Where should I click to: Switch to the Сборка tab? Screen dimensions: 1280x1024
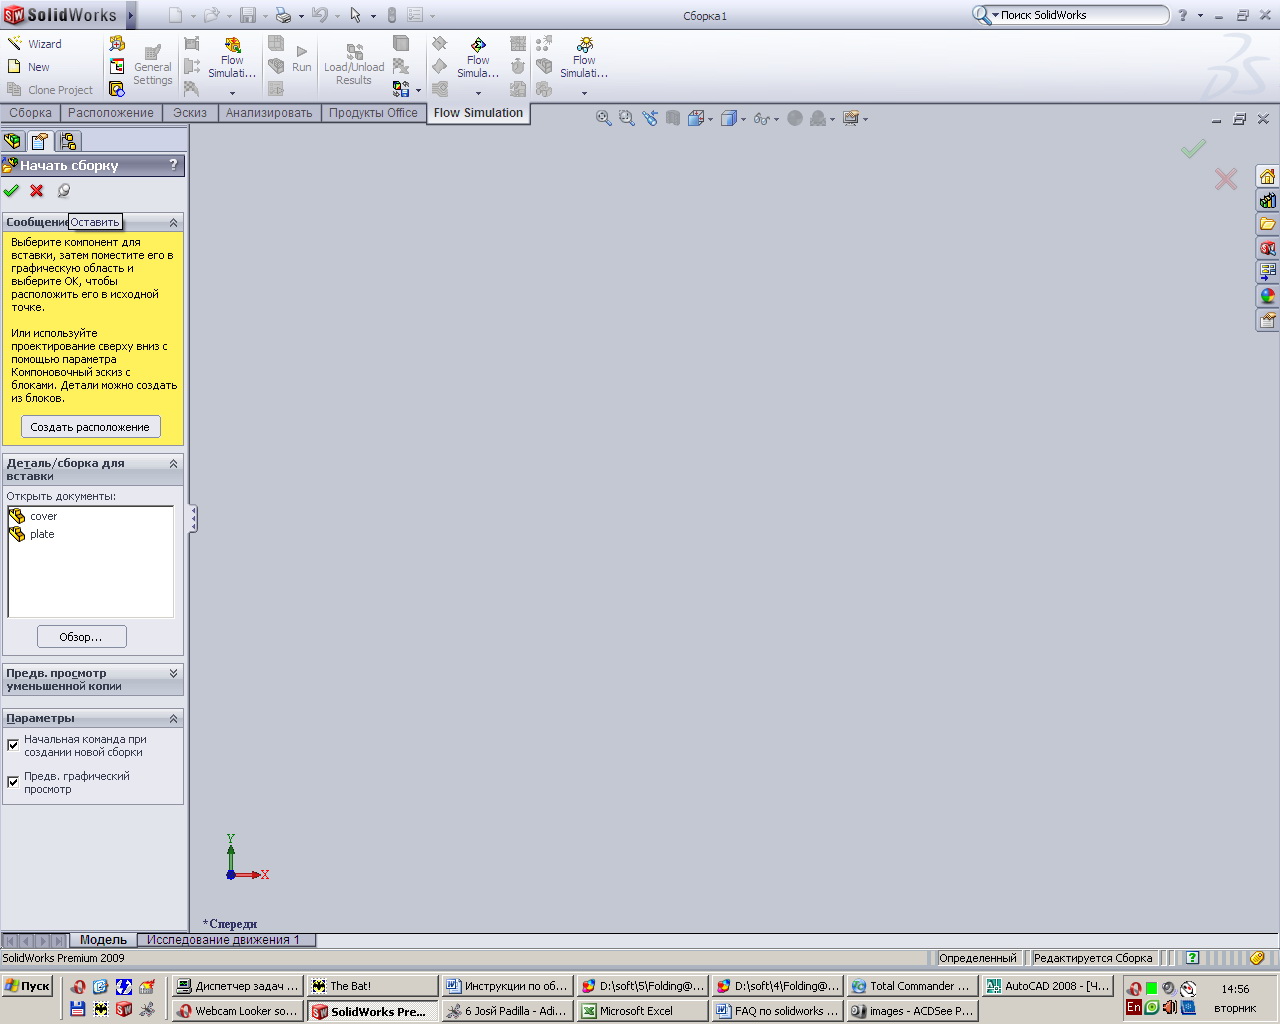pyautogui.click(x=30, y=113)
